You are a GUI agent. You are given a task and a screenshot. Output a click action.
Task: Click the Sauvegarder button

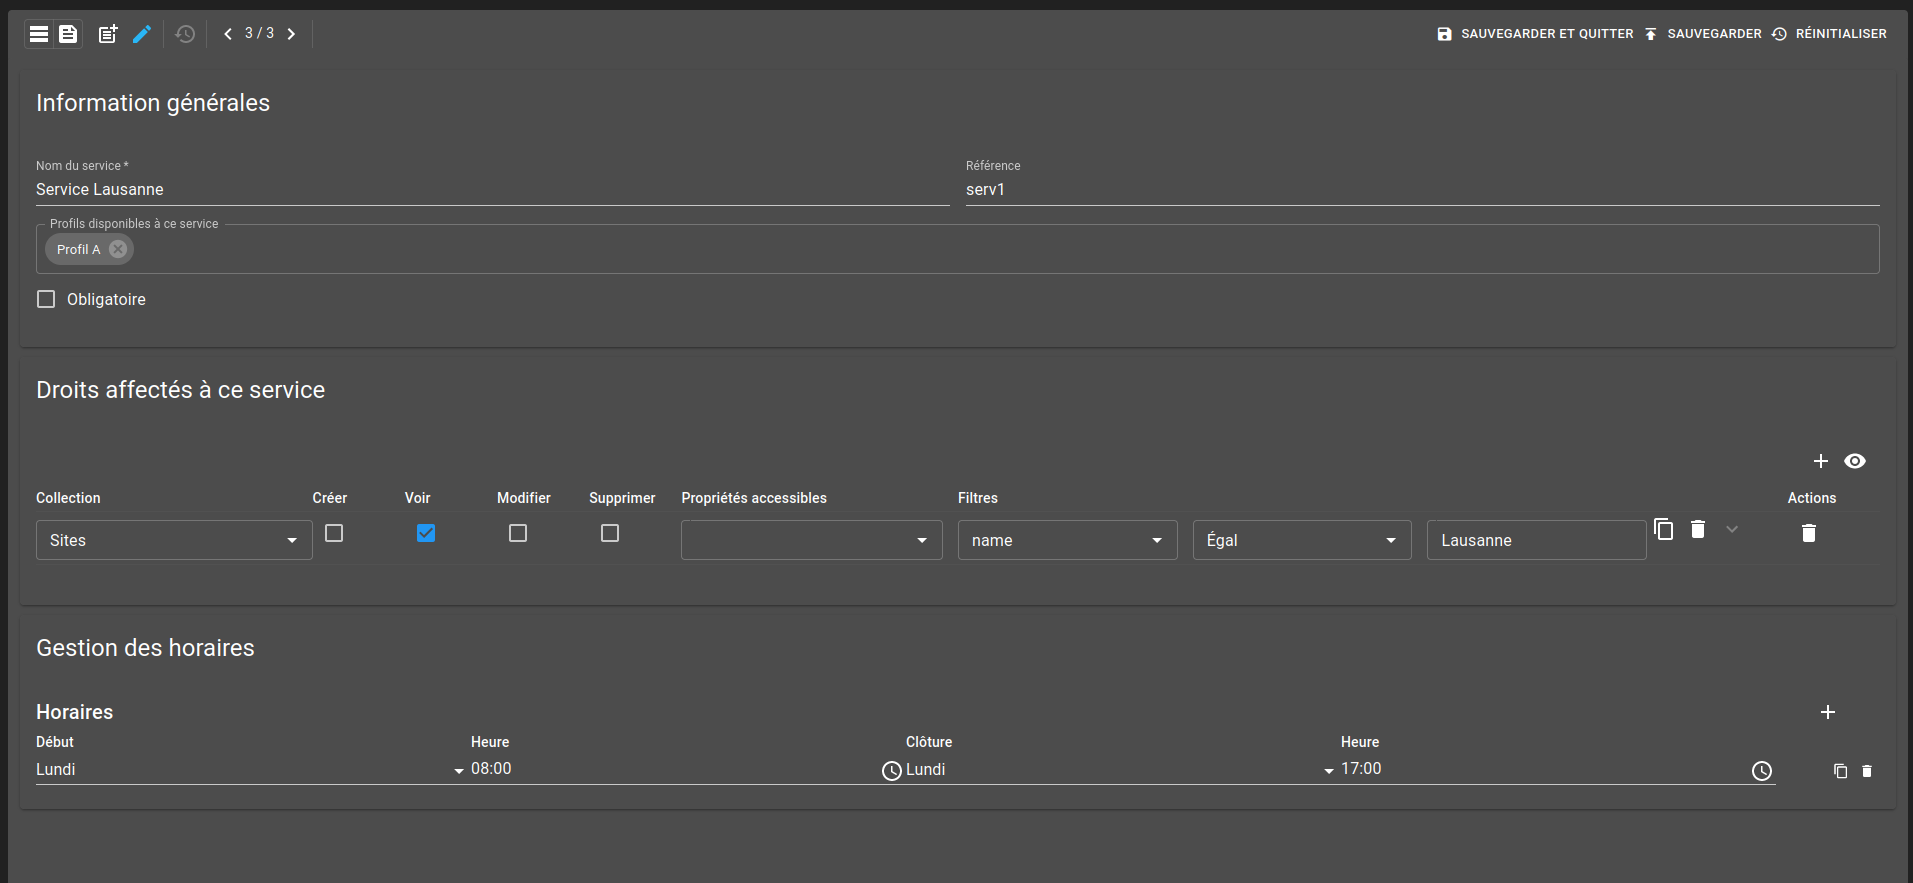pos(1703,34)
